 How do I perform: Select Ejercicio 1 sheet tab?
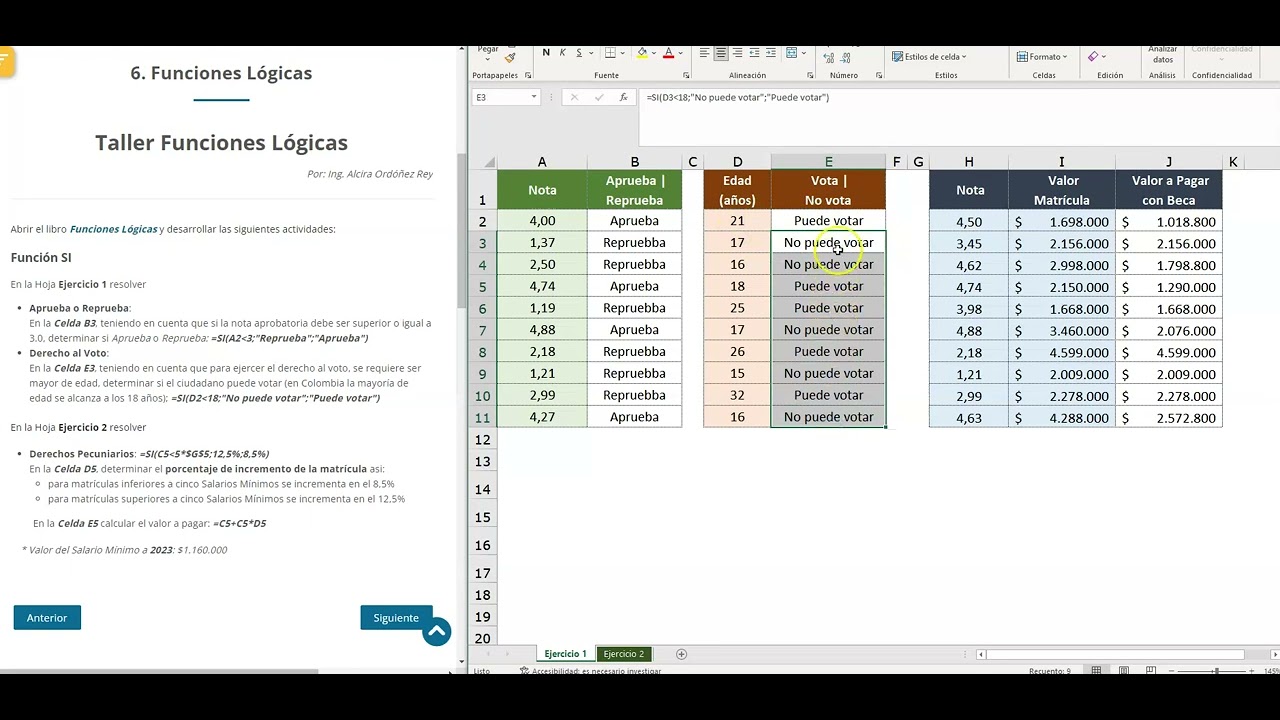[x=565, y=654]
